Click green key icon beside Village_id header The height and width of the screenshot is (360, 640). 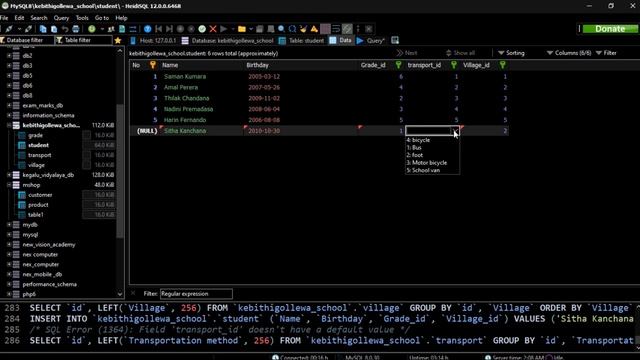coord(502,65)
